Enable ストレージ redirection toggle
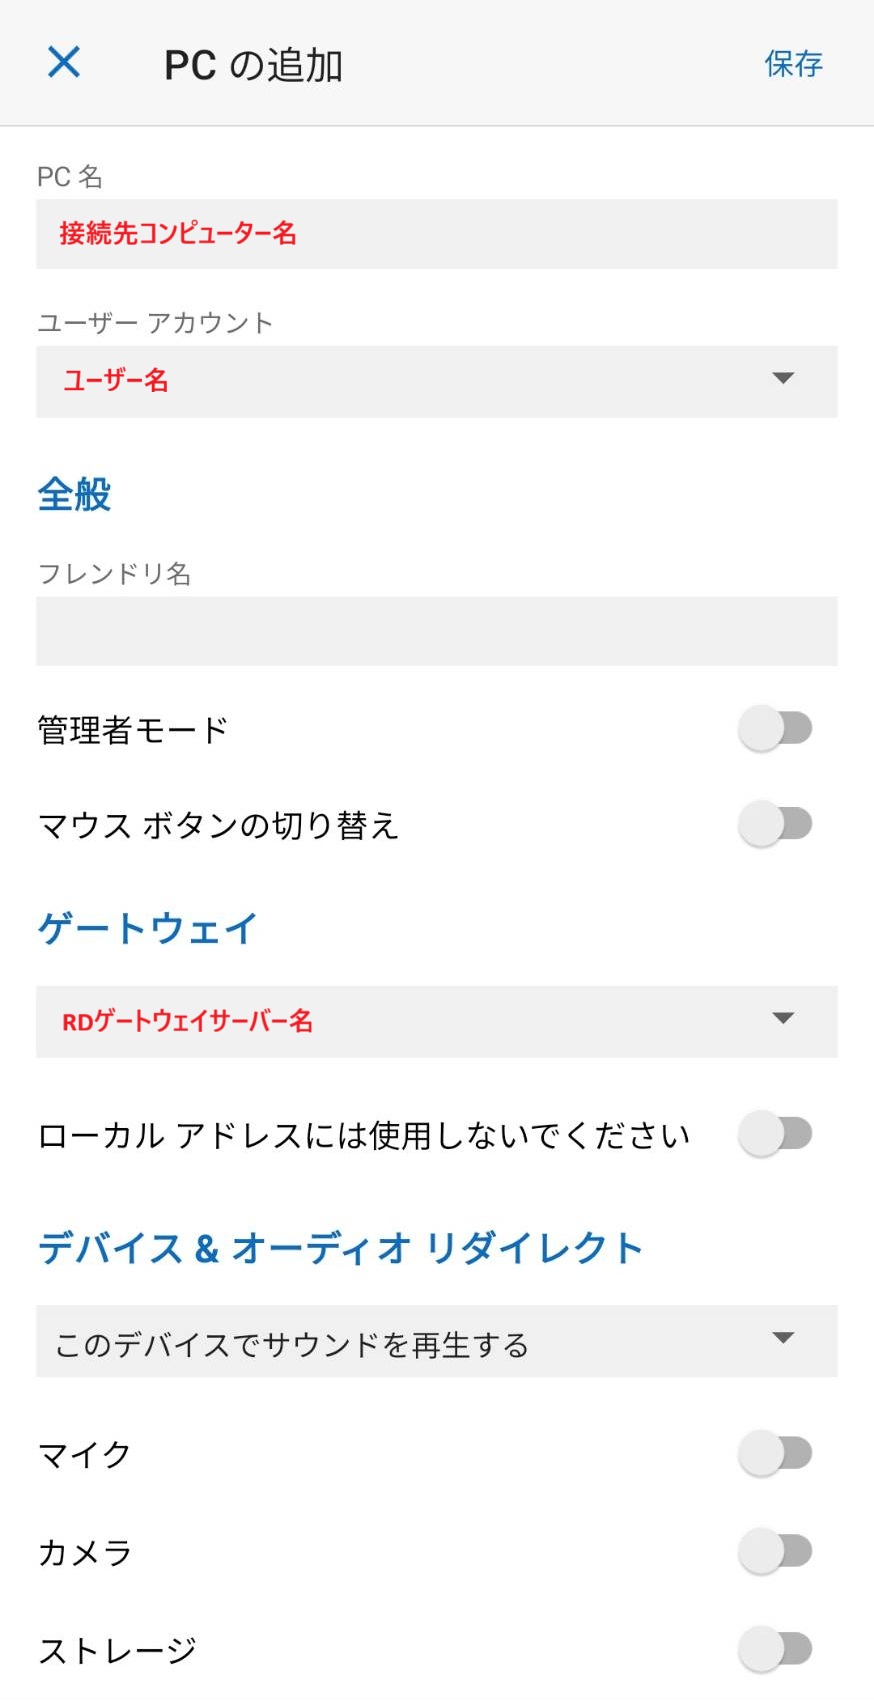This screenshot has height=1701, width=874. coord(775,1649)
